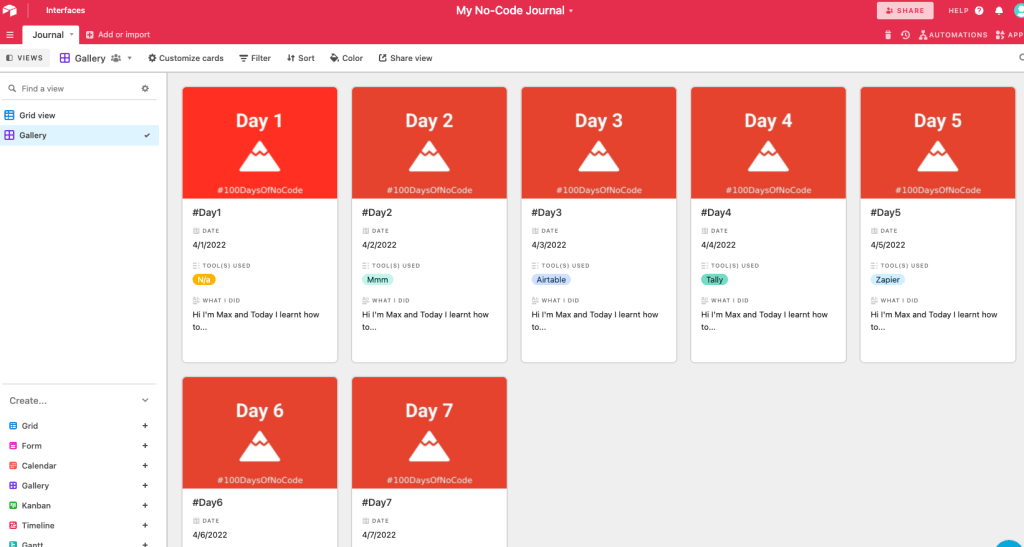Open view settings gear in sidebar
1024x547 pixels.
(145, 89)
